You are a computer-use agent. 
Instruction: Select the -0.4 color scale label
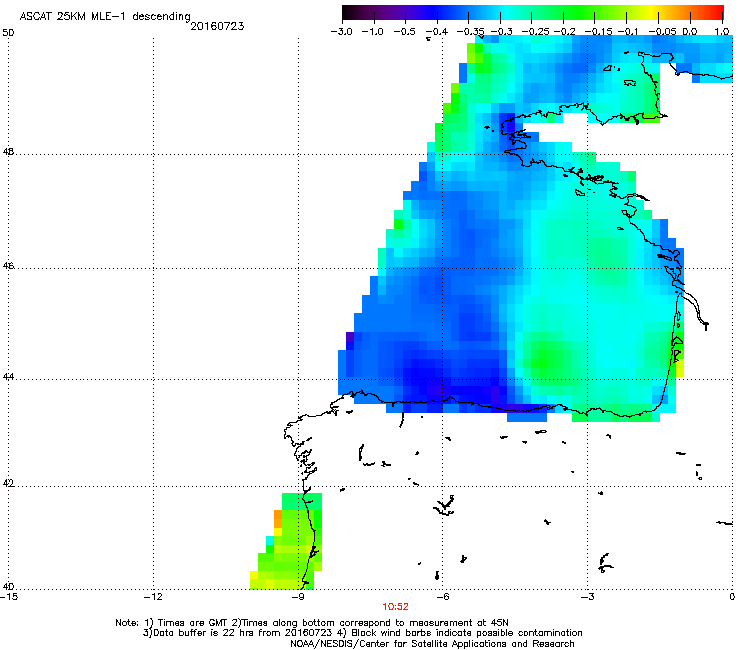pyautogui.click(x=437, y=32)
